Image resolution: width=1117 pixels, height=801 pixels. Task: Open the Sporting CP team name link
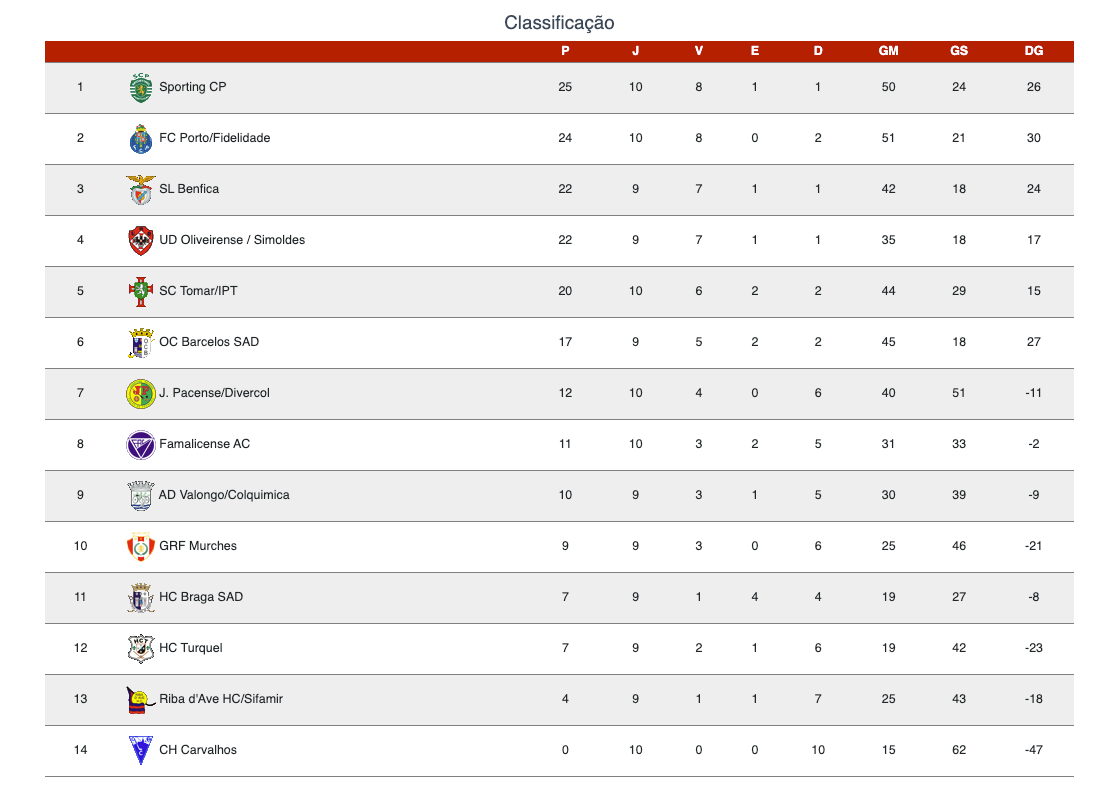coord(192,87)
